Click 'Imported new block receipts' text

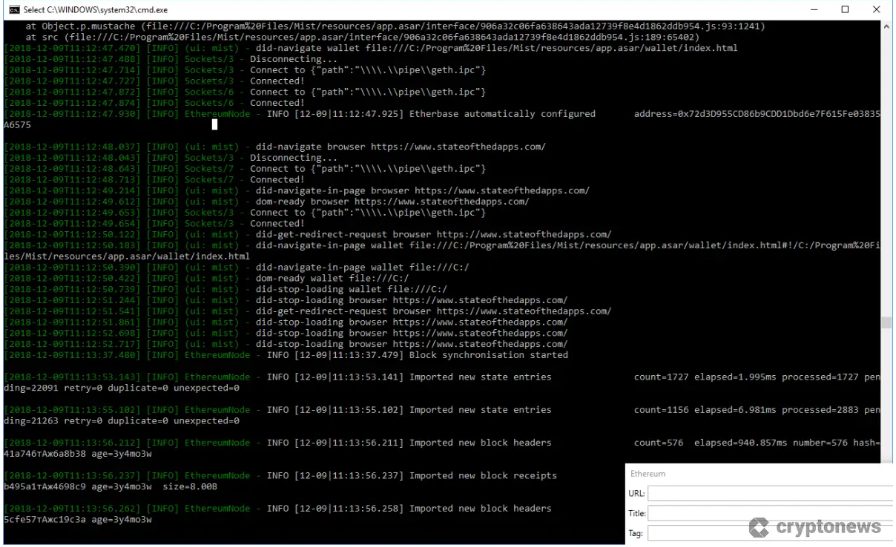coord(483,476)
